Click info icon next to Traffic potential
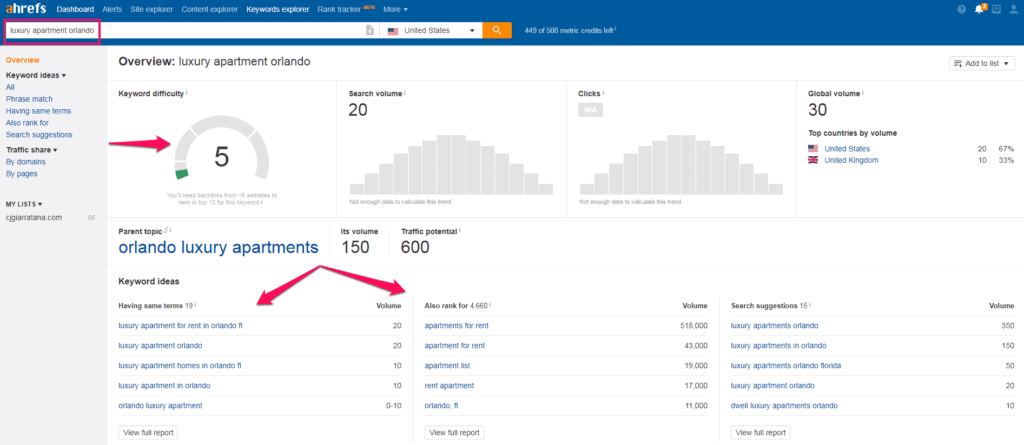This screenshot has width=1024, height=445. click(x=459, y=230)
